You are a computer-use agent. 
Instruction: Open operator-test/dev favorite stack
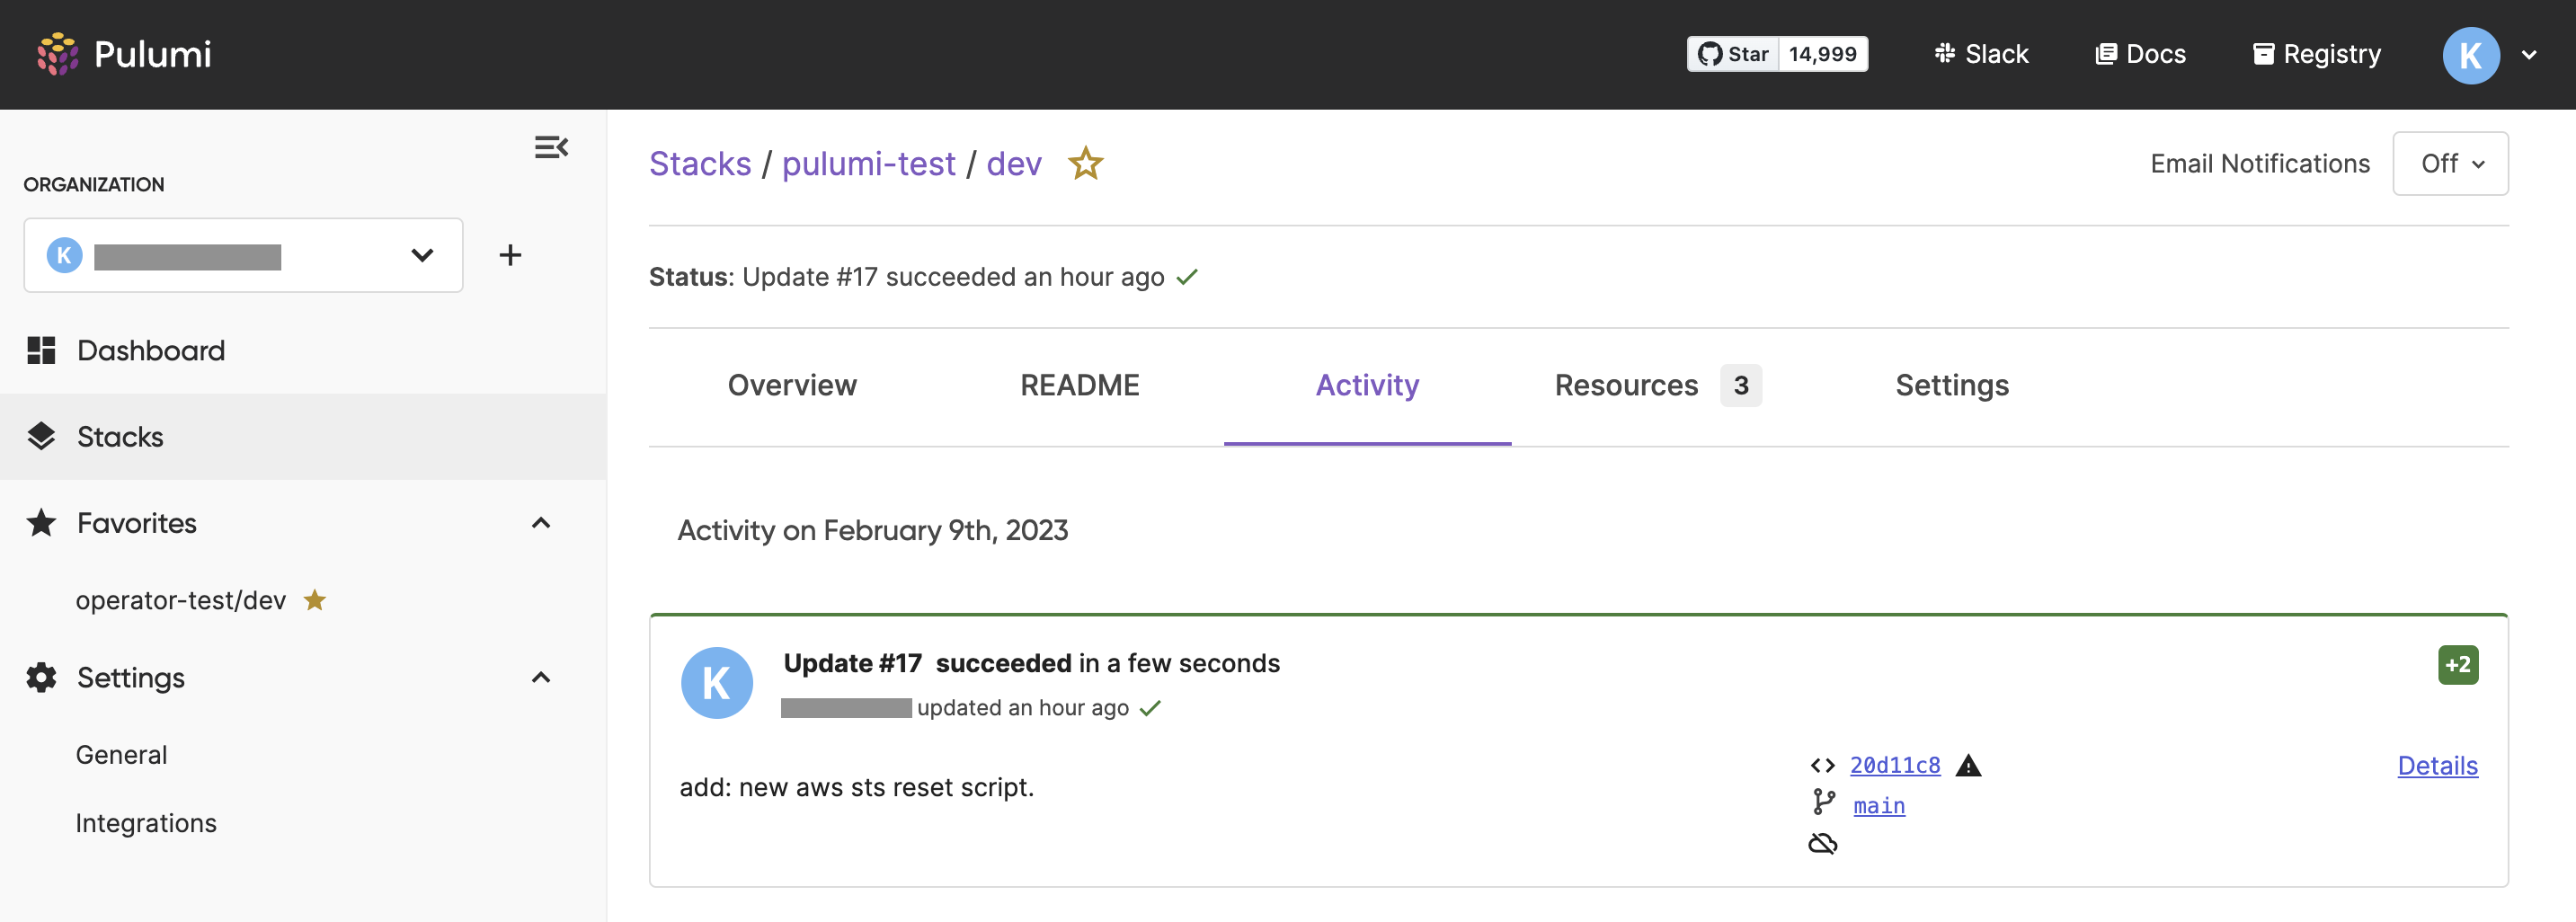click(x=181, y=600)
